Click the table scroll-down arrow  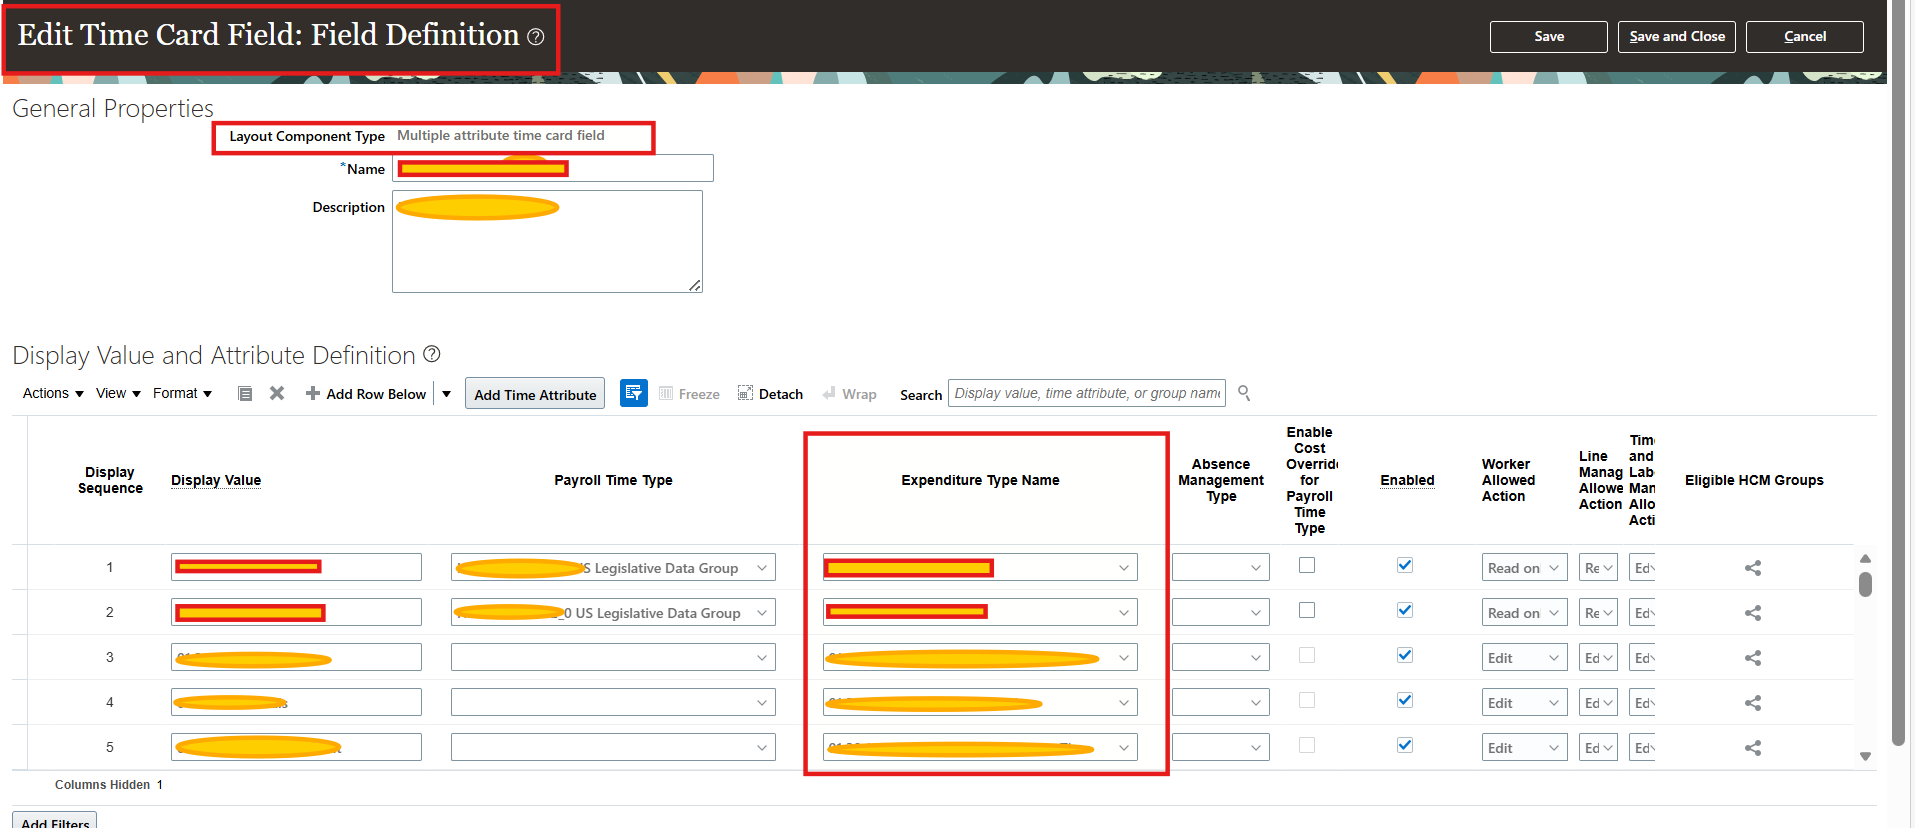[1865, 757]
